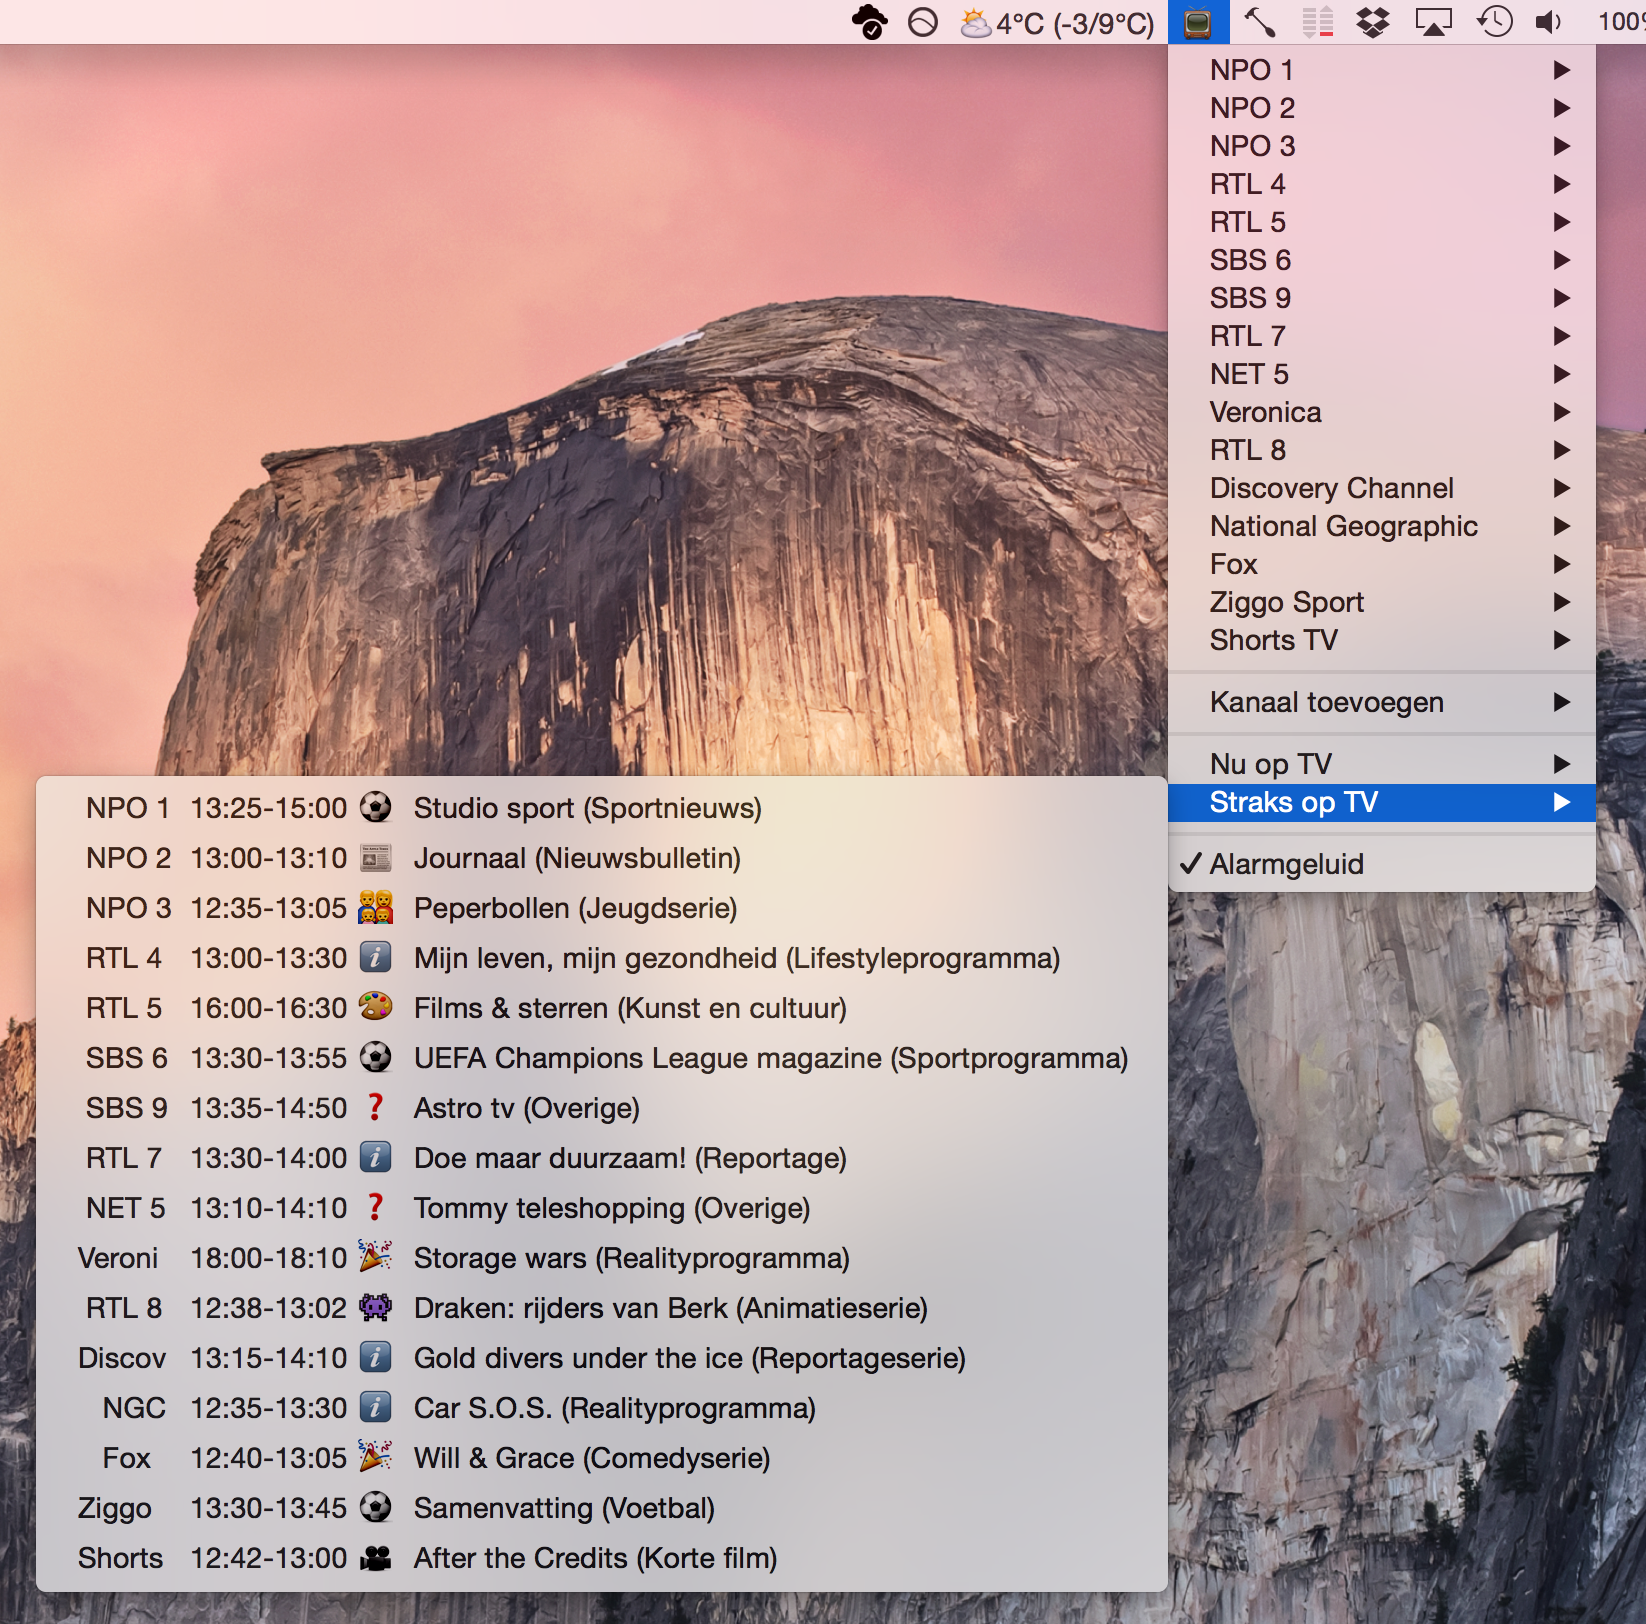Screen dimensions: 1646x1624
Task: Open the TV guide menu bar icon
Action: pyautogui.click(x=1198, y=22)
